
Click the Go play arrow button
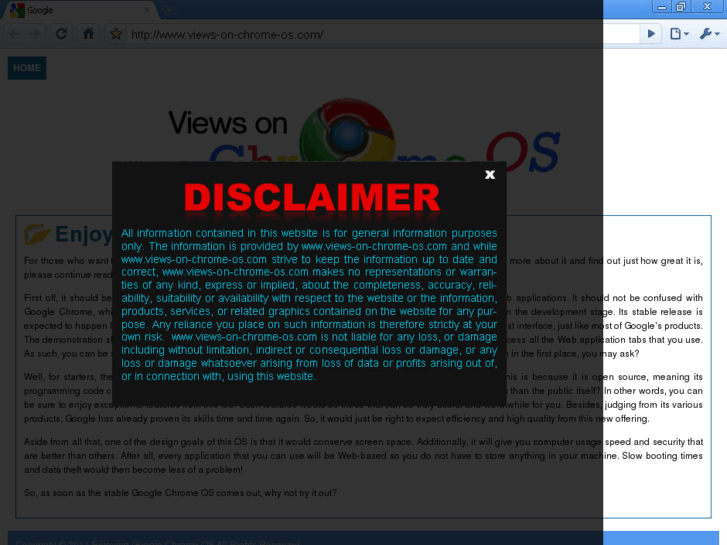(651, 34)
